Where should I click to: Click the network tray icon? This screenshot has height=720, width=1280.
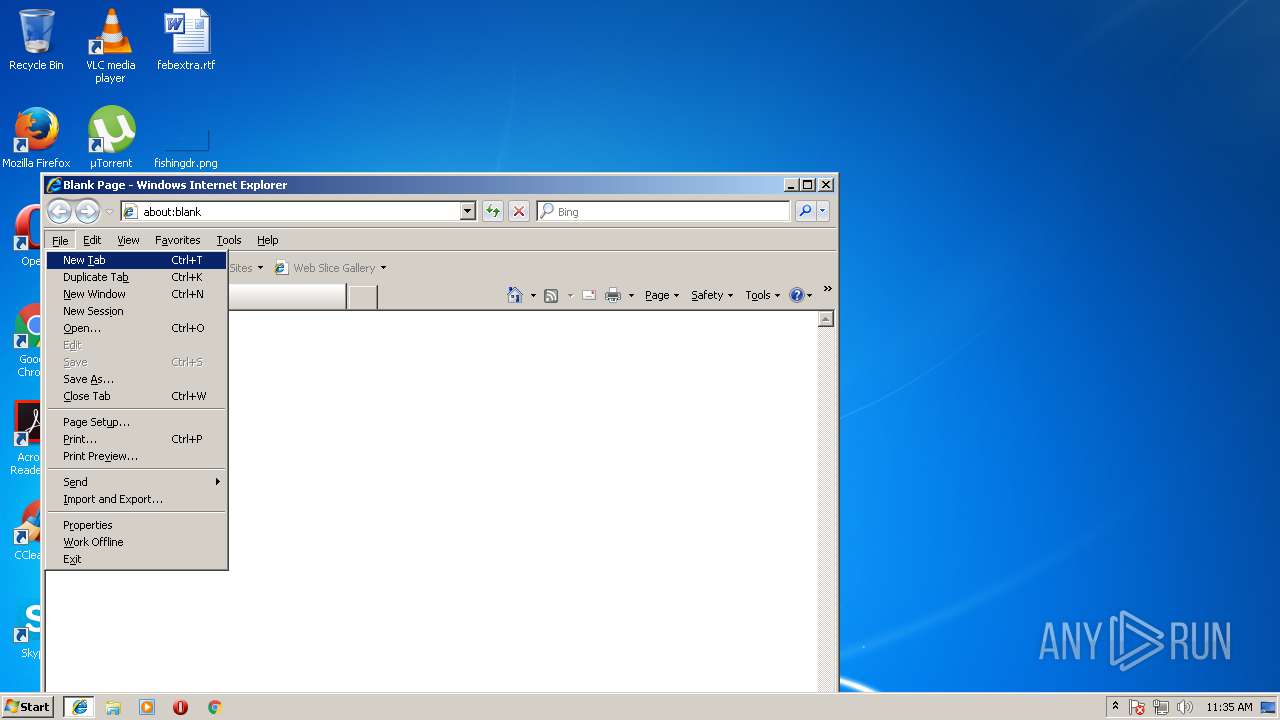(1161, 707)
